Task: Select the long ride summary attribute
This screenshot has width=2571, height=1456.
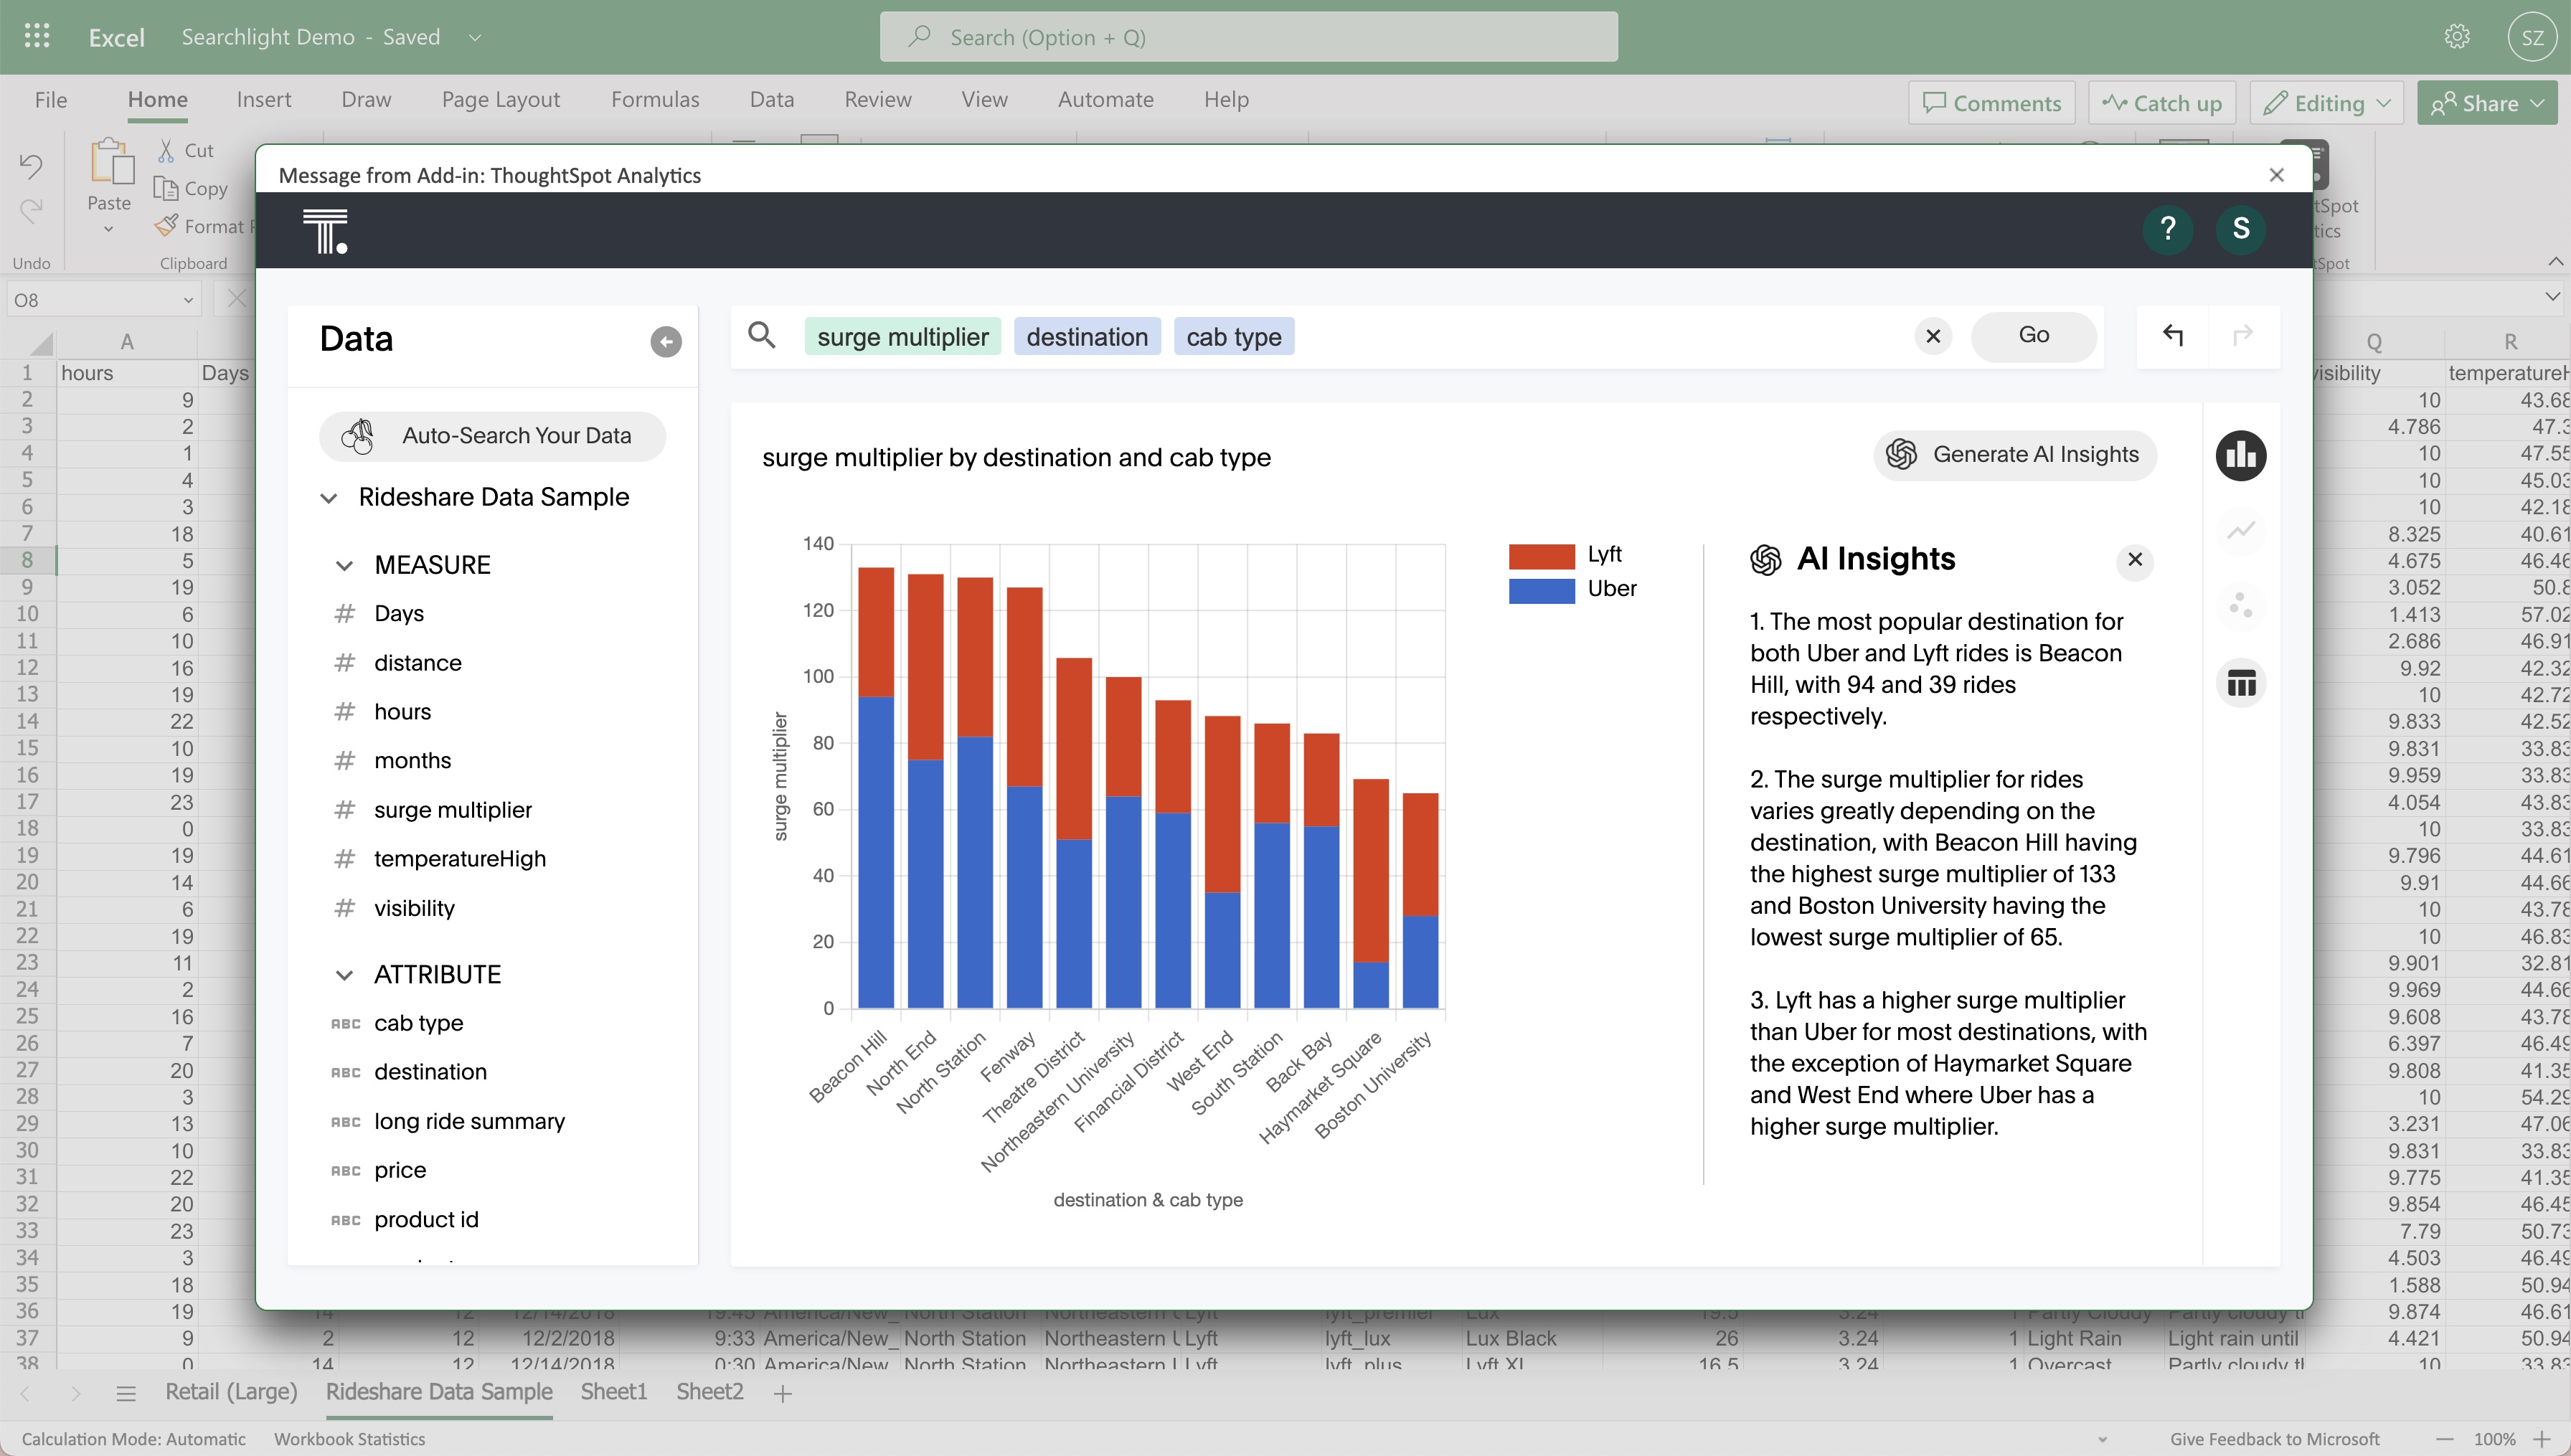Action: [469, 1122]
